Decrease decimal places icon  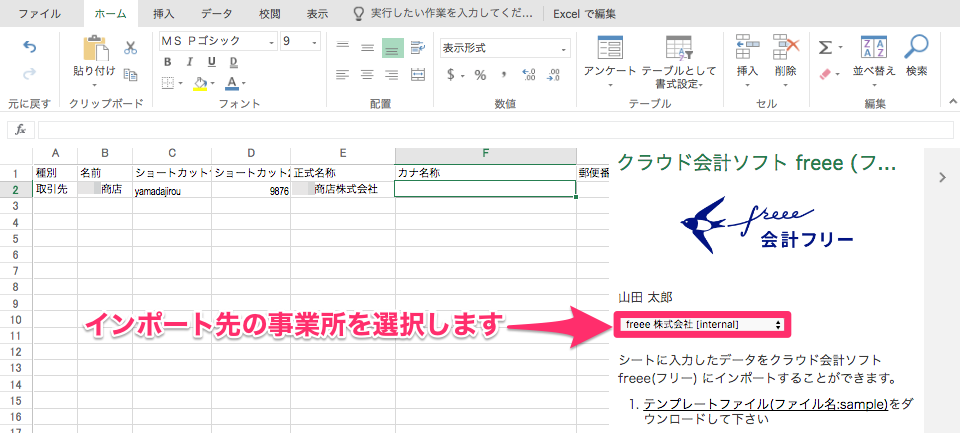coord(553,75)
